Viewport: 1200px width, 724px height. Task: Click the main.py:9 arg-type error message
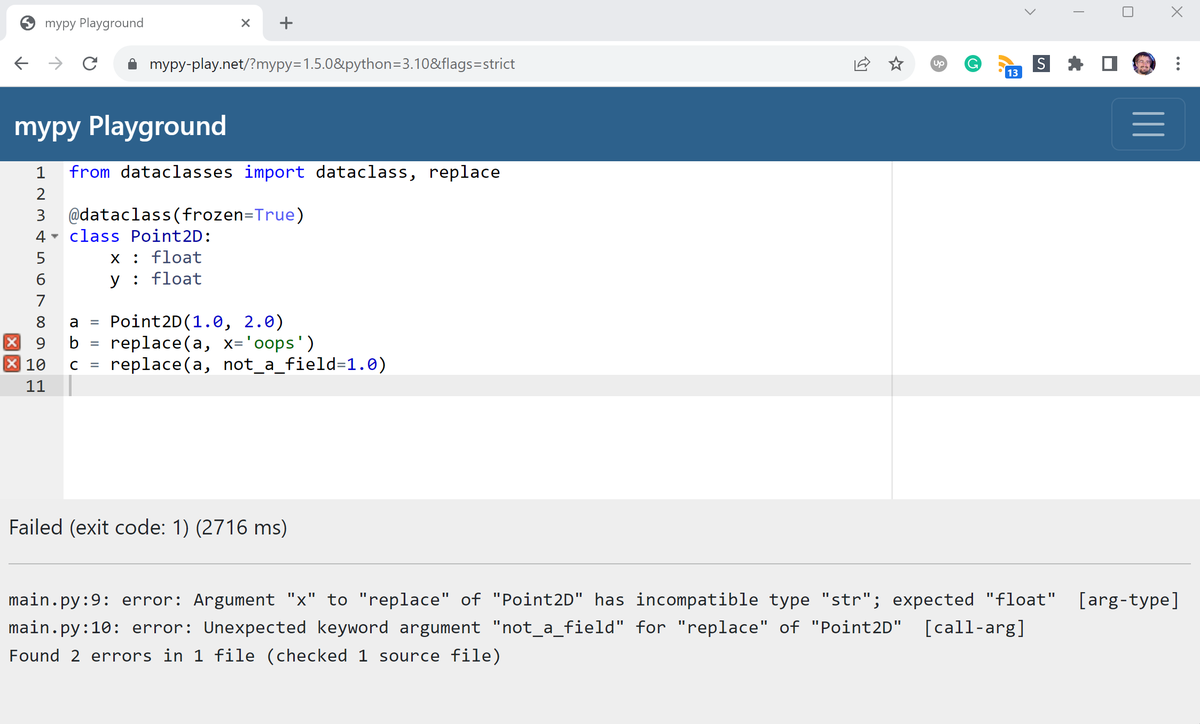point(594,600)
